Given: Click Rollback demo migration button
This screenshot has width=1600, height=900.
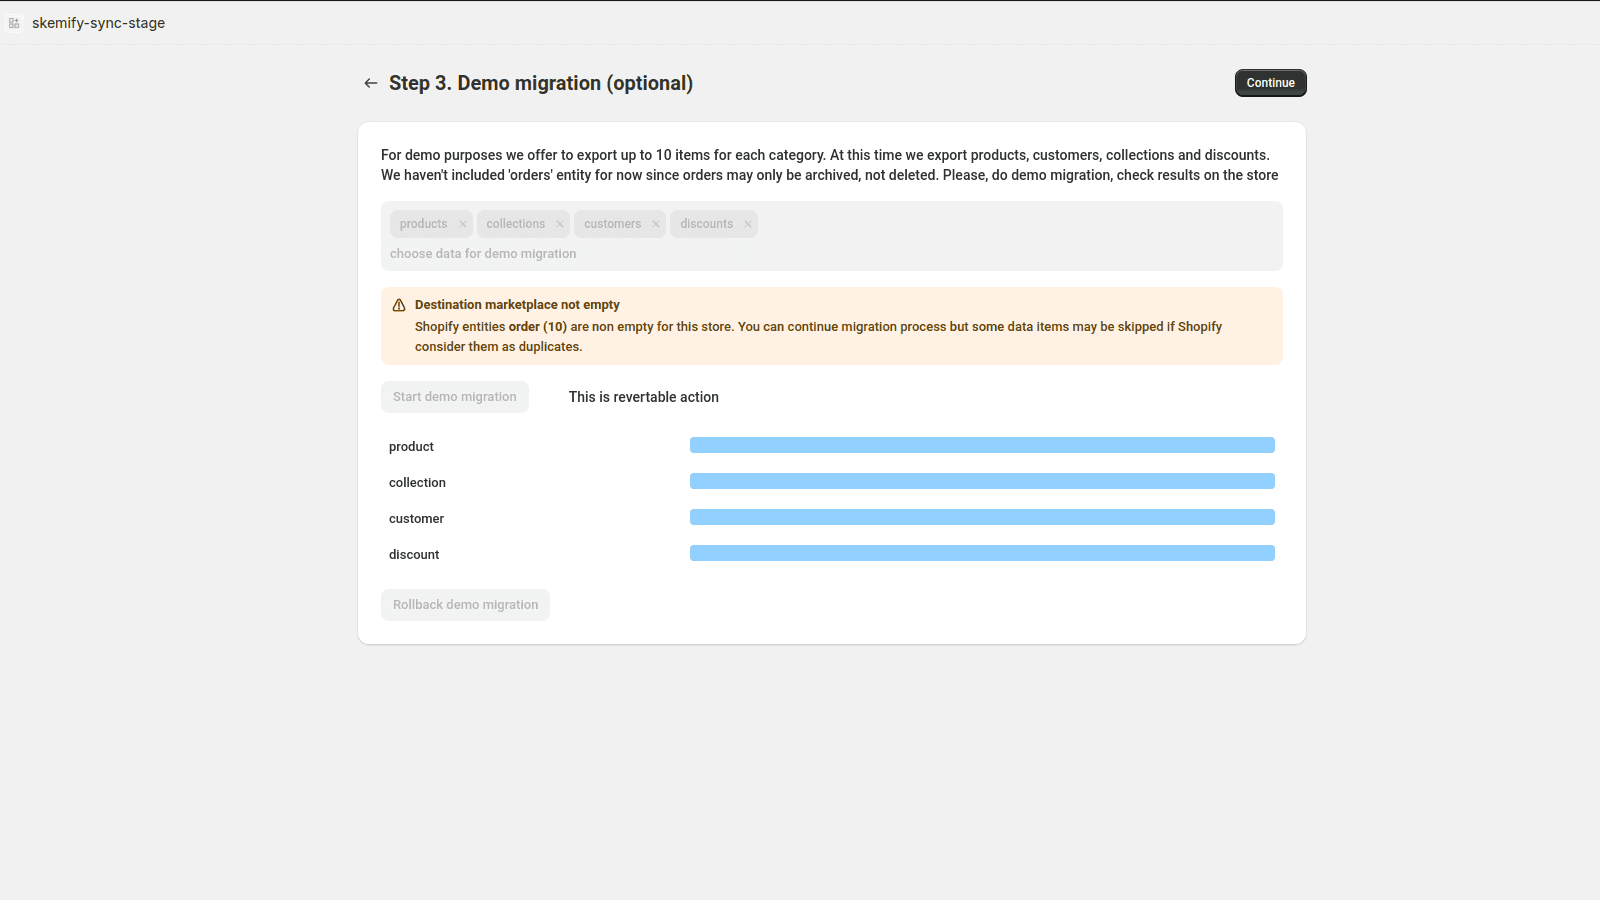Looking at the screenshot, I should pyautogui.click(x=465, y=605).
